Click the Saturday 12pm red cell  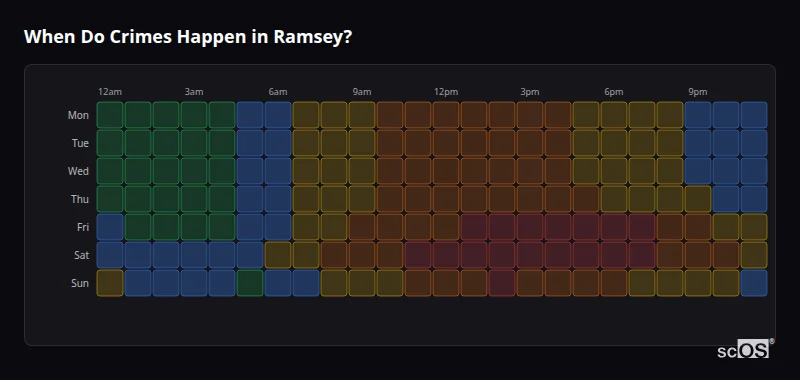point(446,255)
